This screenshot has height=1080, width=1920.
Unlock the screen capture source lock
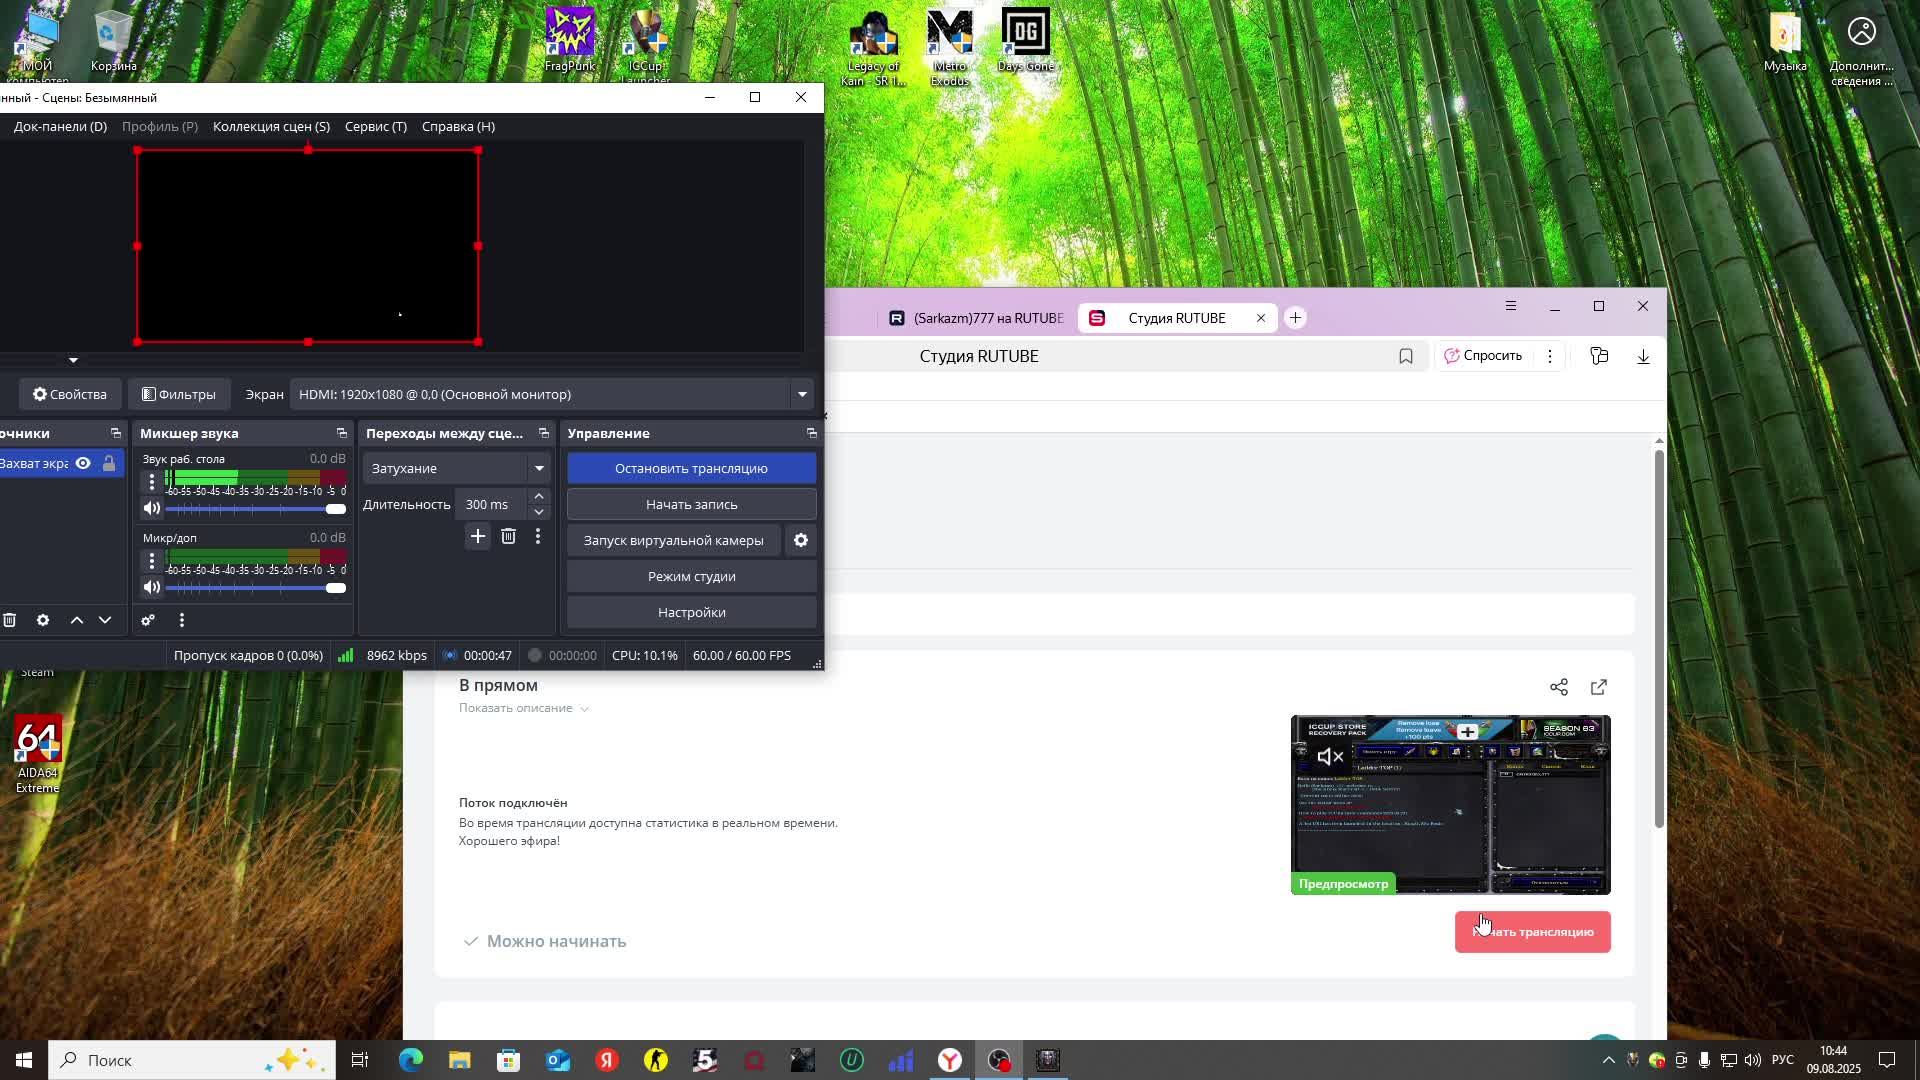109,463
